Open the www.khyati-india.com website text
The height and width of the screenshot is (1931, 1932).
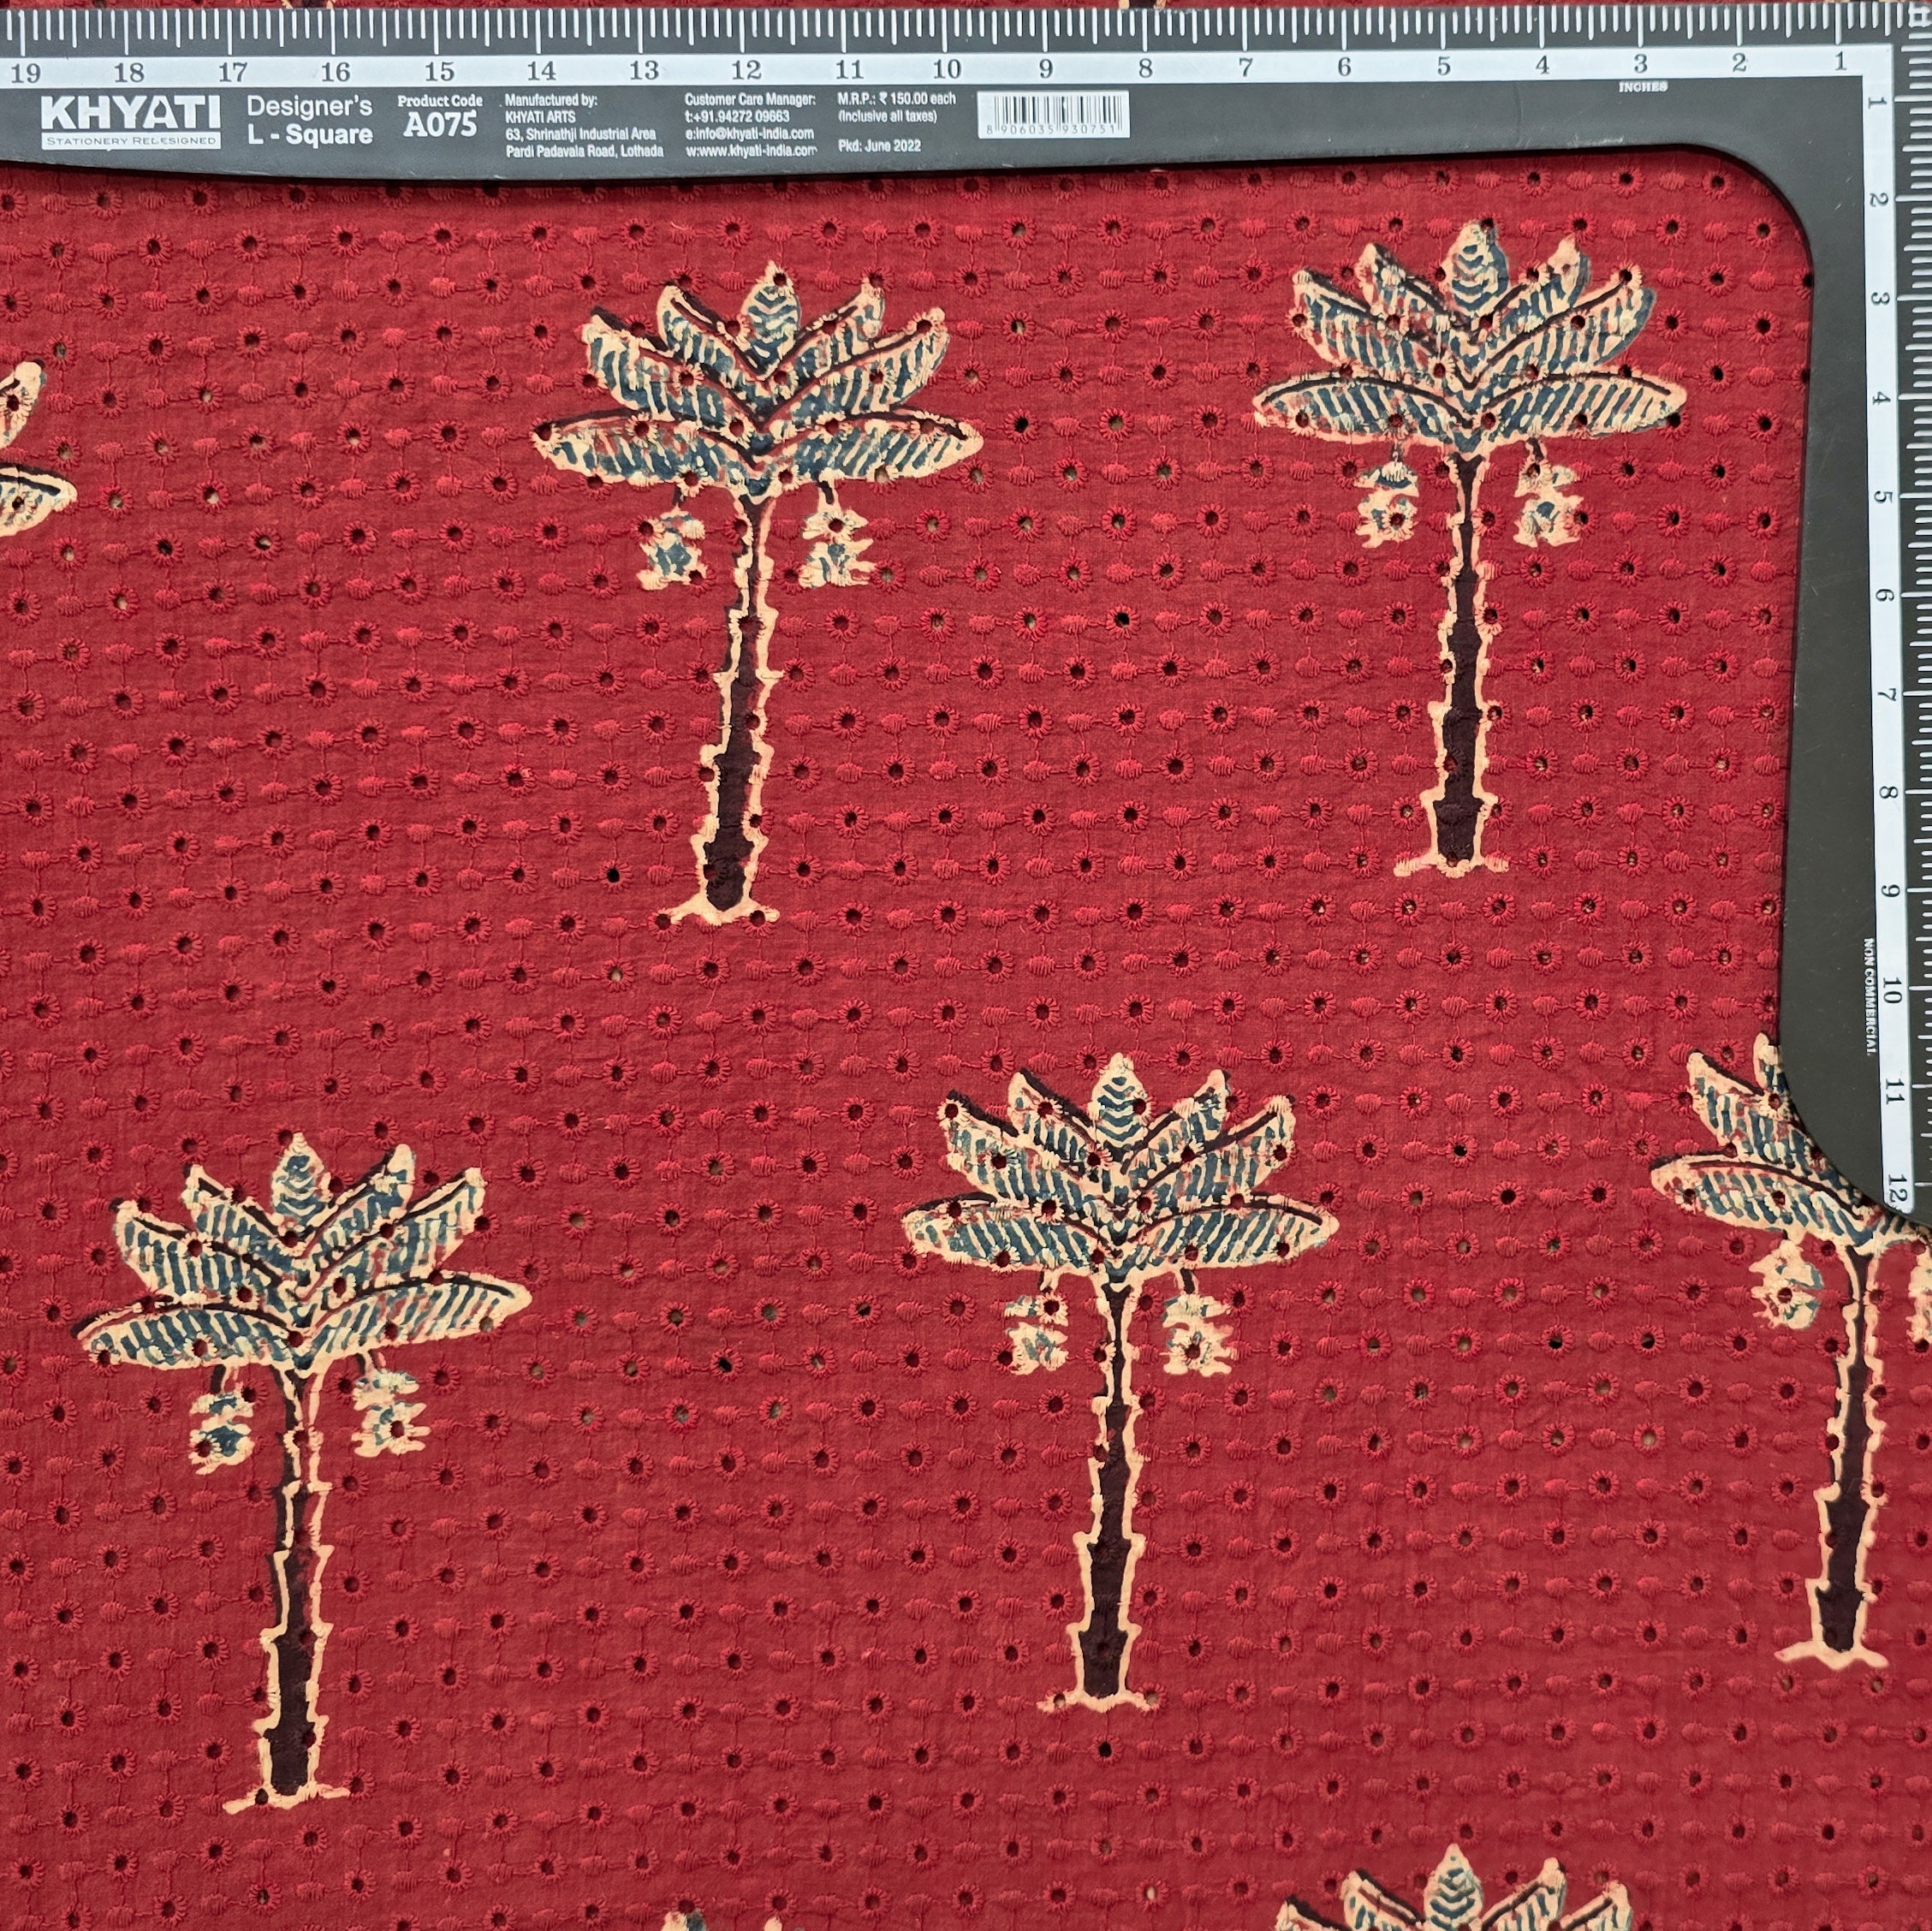click(751, 149)
